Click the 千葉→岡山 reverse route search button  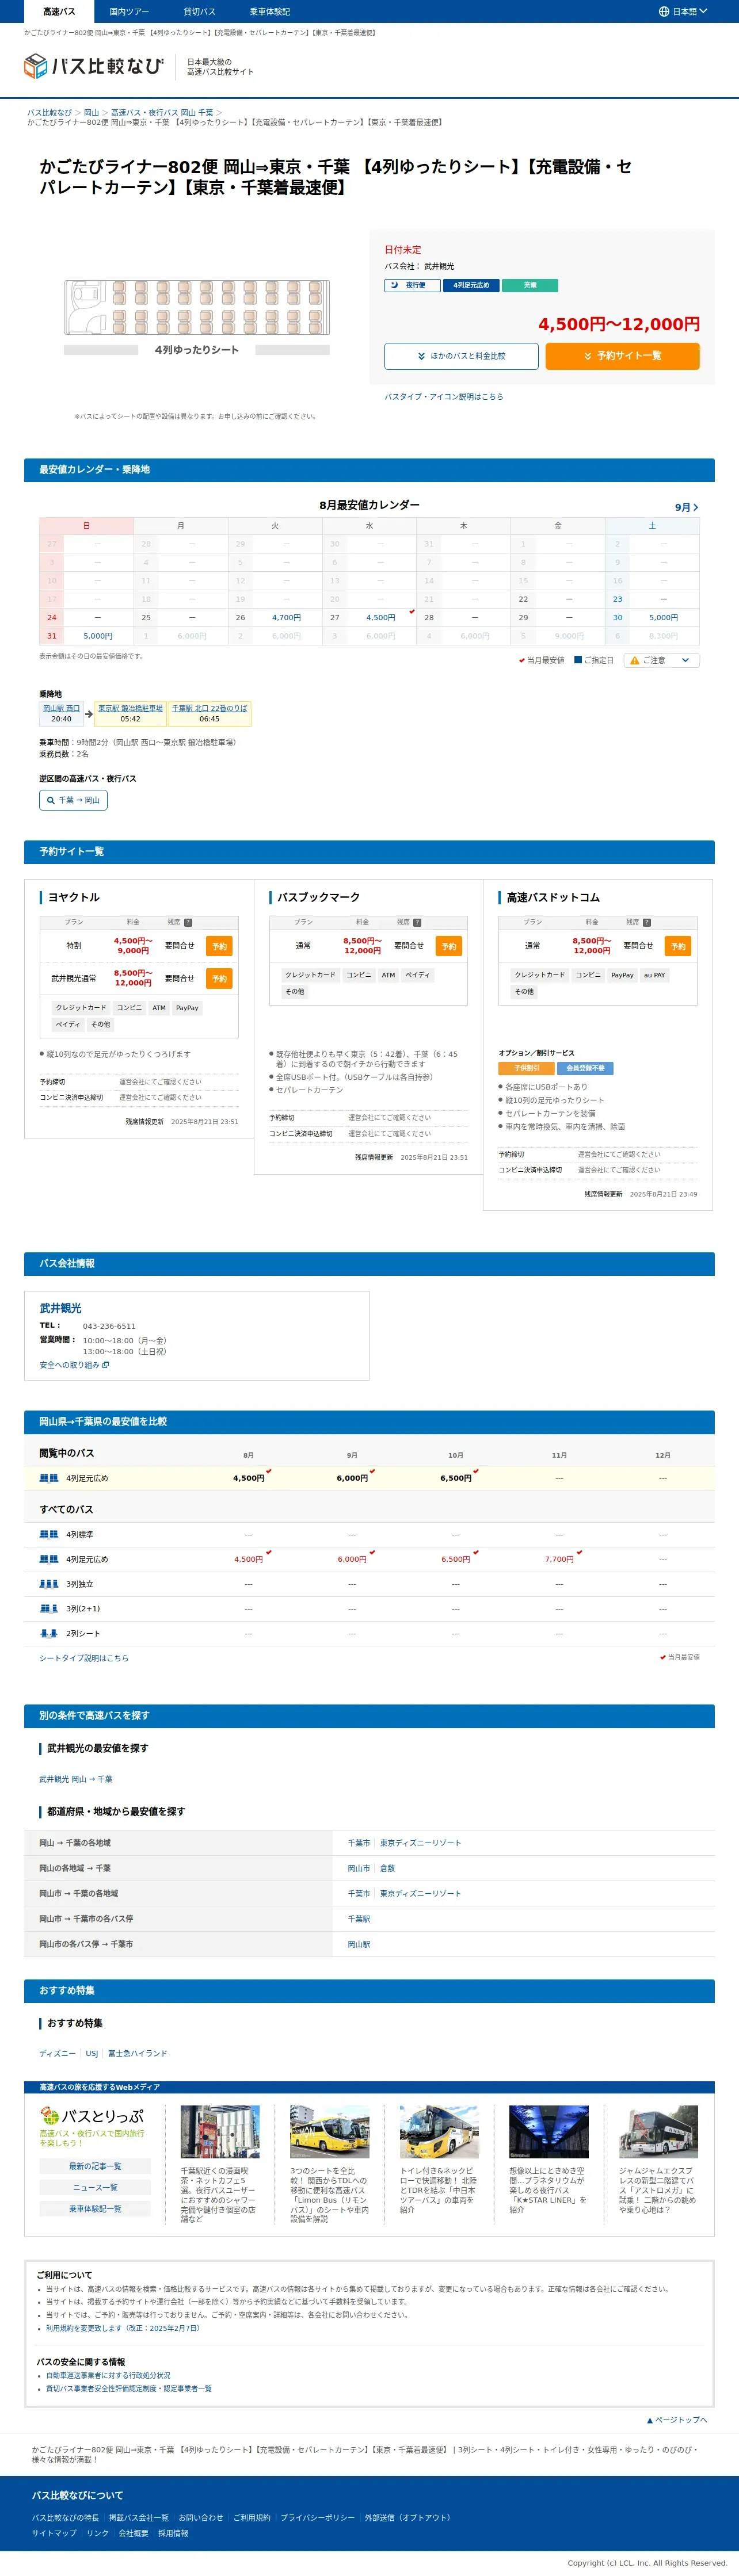tap(73, 800)
